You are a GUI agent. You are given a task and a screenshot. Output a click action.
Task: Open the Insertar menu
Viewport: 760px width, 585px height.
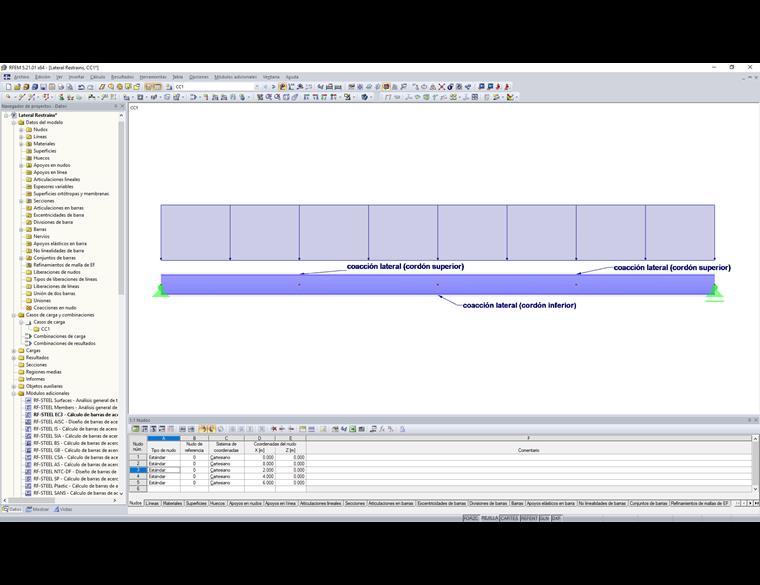coord(76,77)
